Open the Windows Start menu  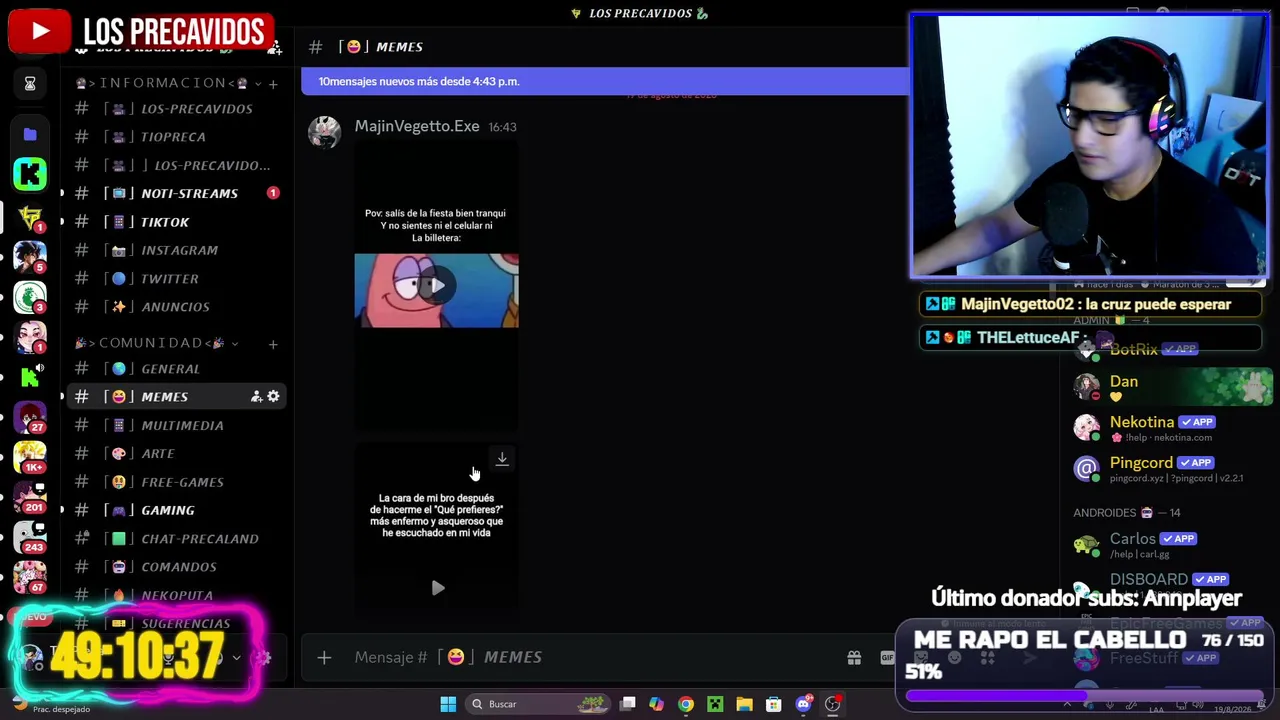click(x=448, y=704)
